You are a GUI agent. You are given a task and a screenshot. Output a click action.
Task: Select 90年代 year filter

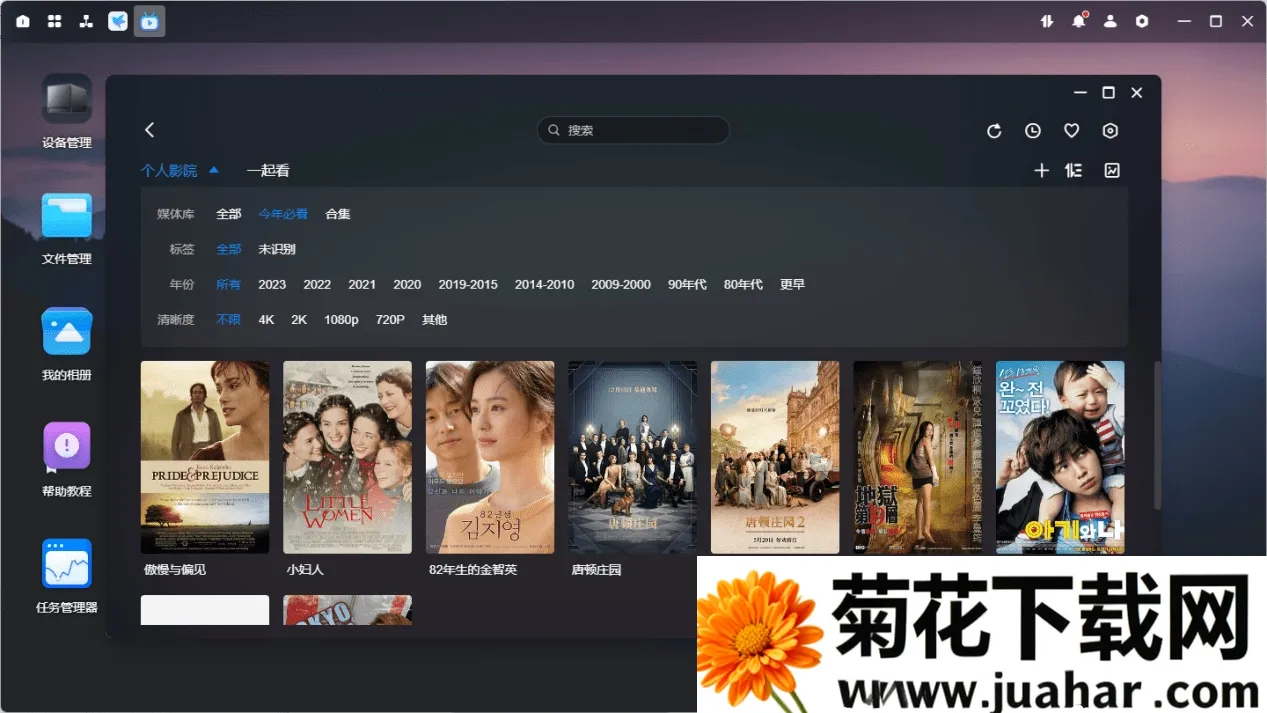687,285
